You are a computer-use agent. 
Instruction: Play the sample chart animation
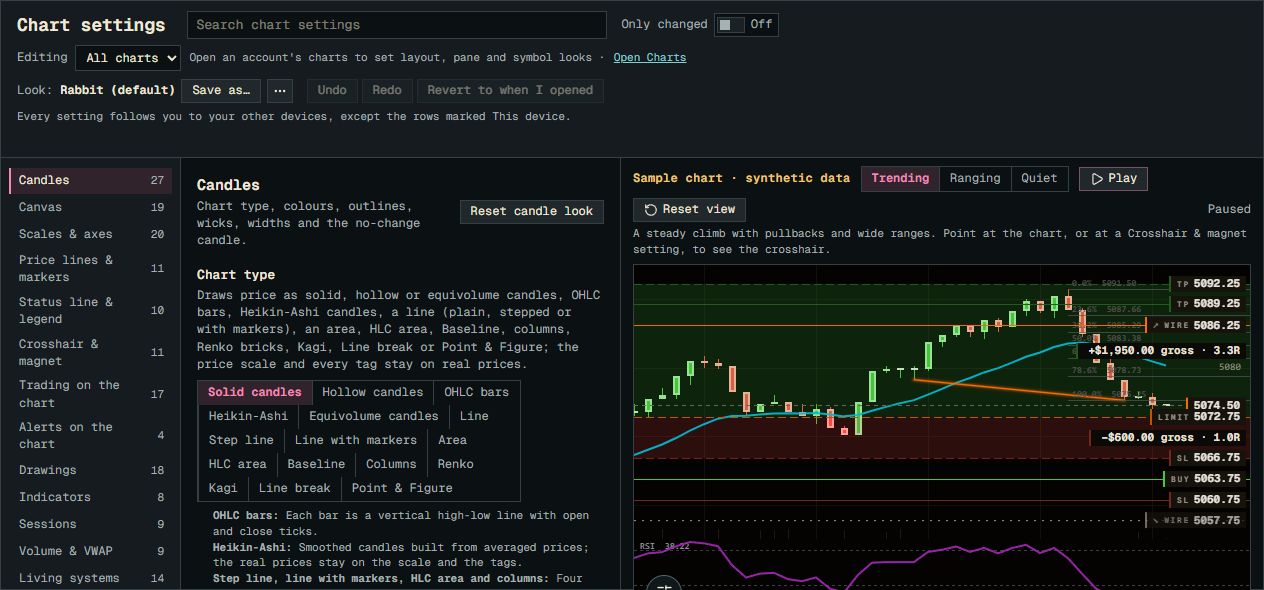[x=1113, y=178]
